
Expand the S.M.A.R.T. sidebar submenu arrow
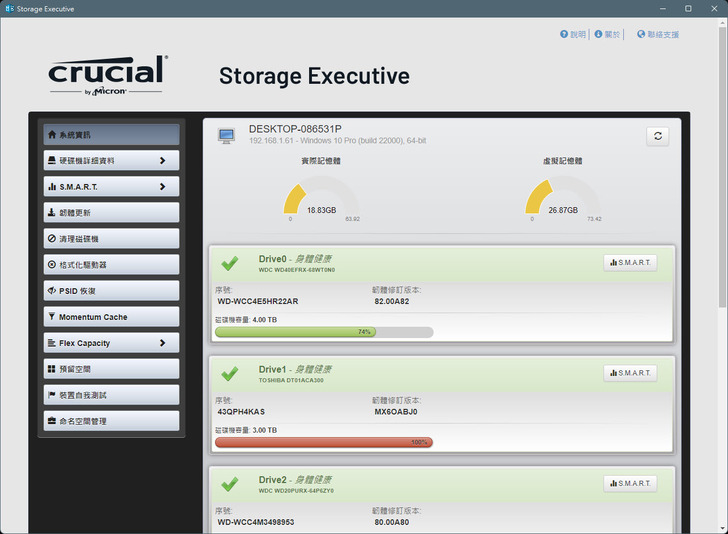pyautogui.click(x=162, y=186)
